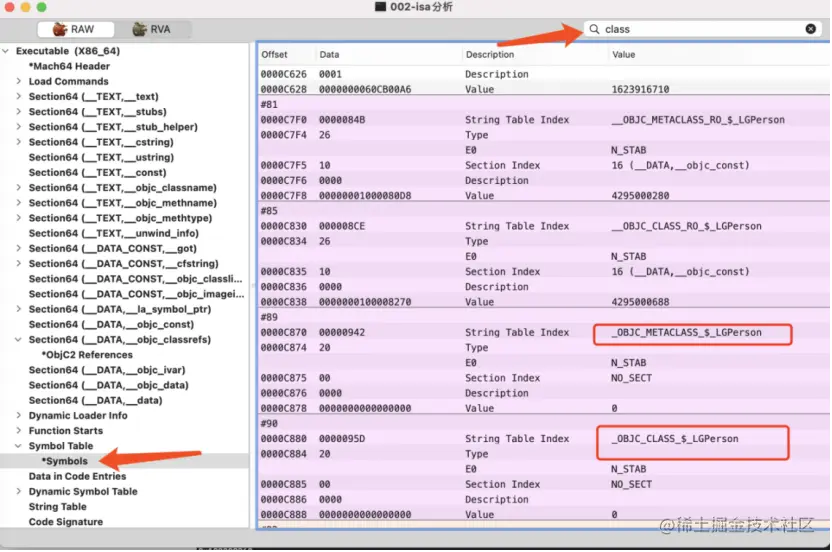Image resolution: width=832 pixels, height=552 pixels.
Task: Click __OBJC_METACLASS_RO_$_LGPerson value cell
Action: (698, 120)
